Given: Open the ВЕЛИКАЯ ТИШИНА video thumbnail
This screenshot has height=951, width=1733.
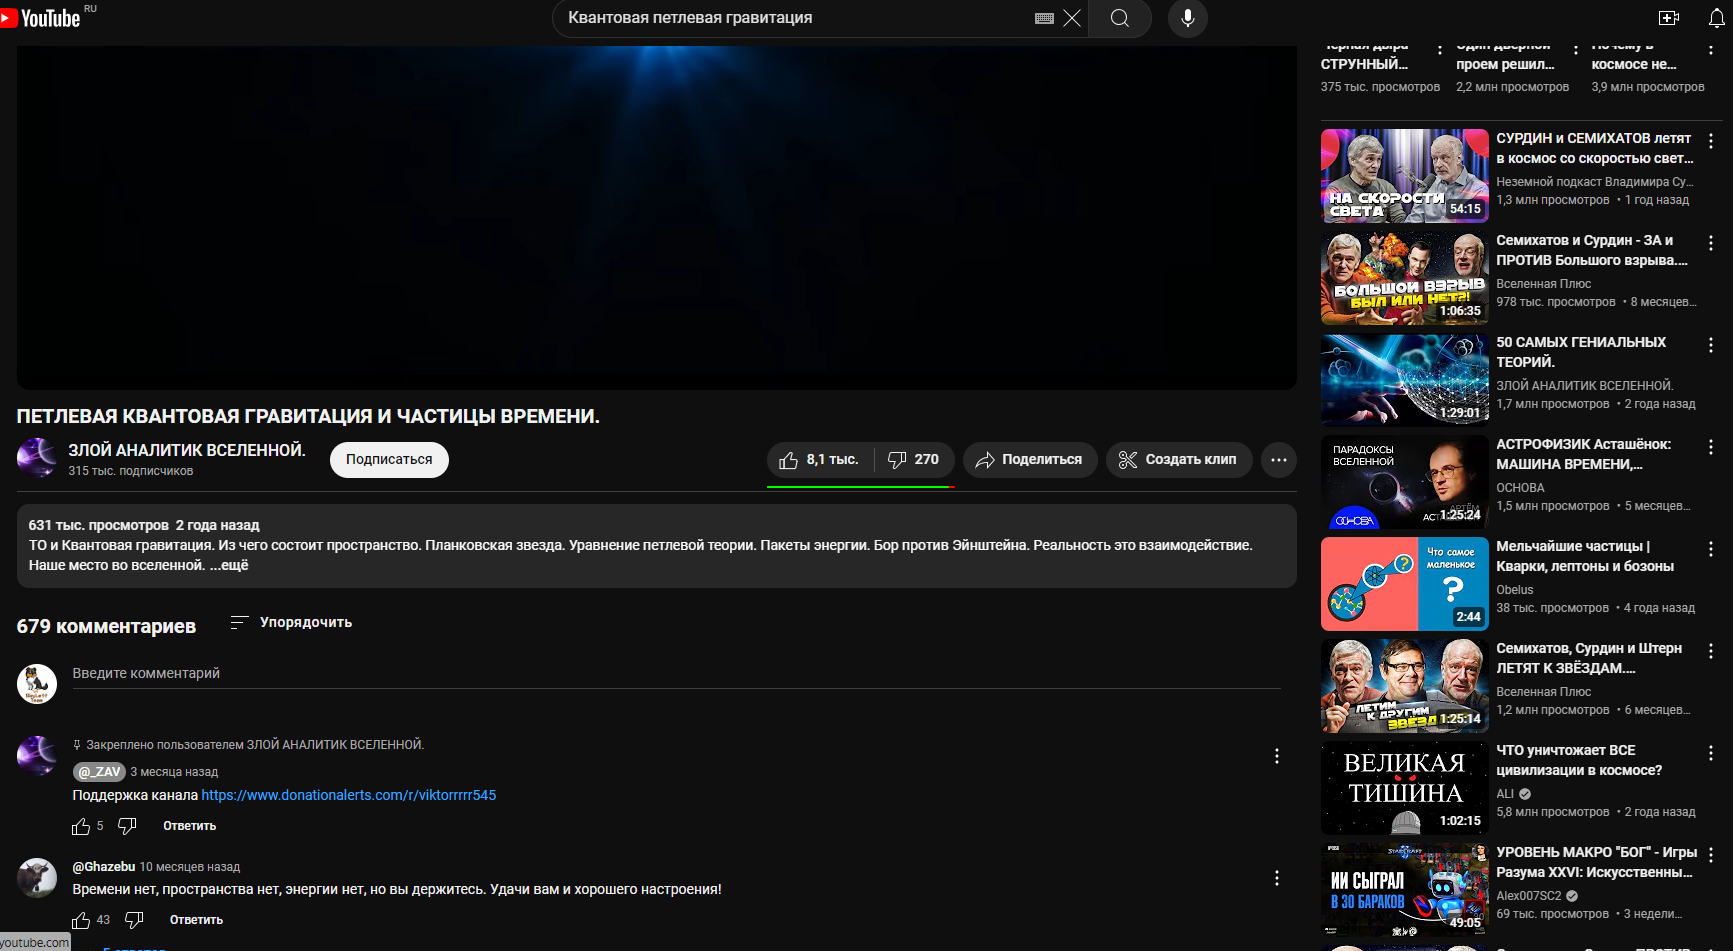Looking at the screenshot, I should click(1404, 788).
